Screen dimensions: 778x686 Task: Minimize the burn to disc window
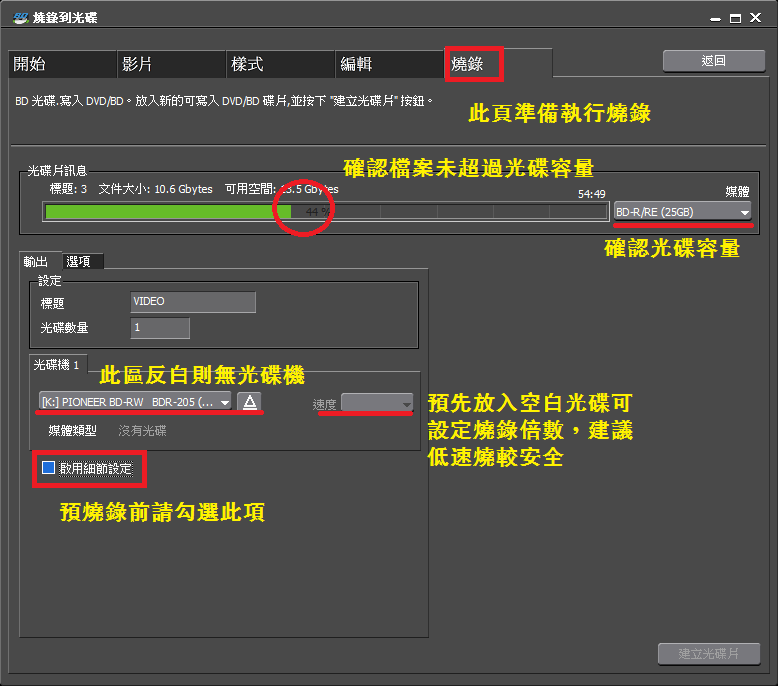pos(714,18)
